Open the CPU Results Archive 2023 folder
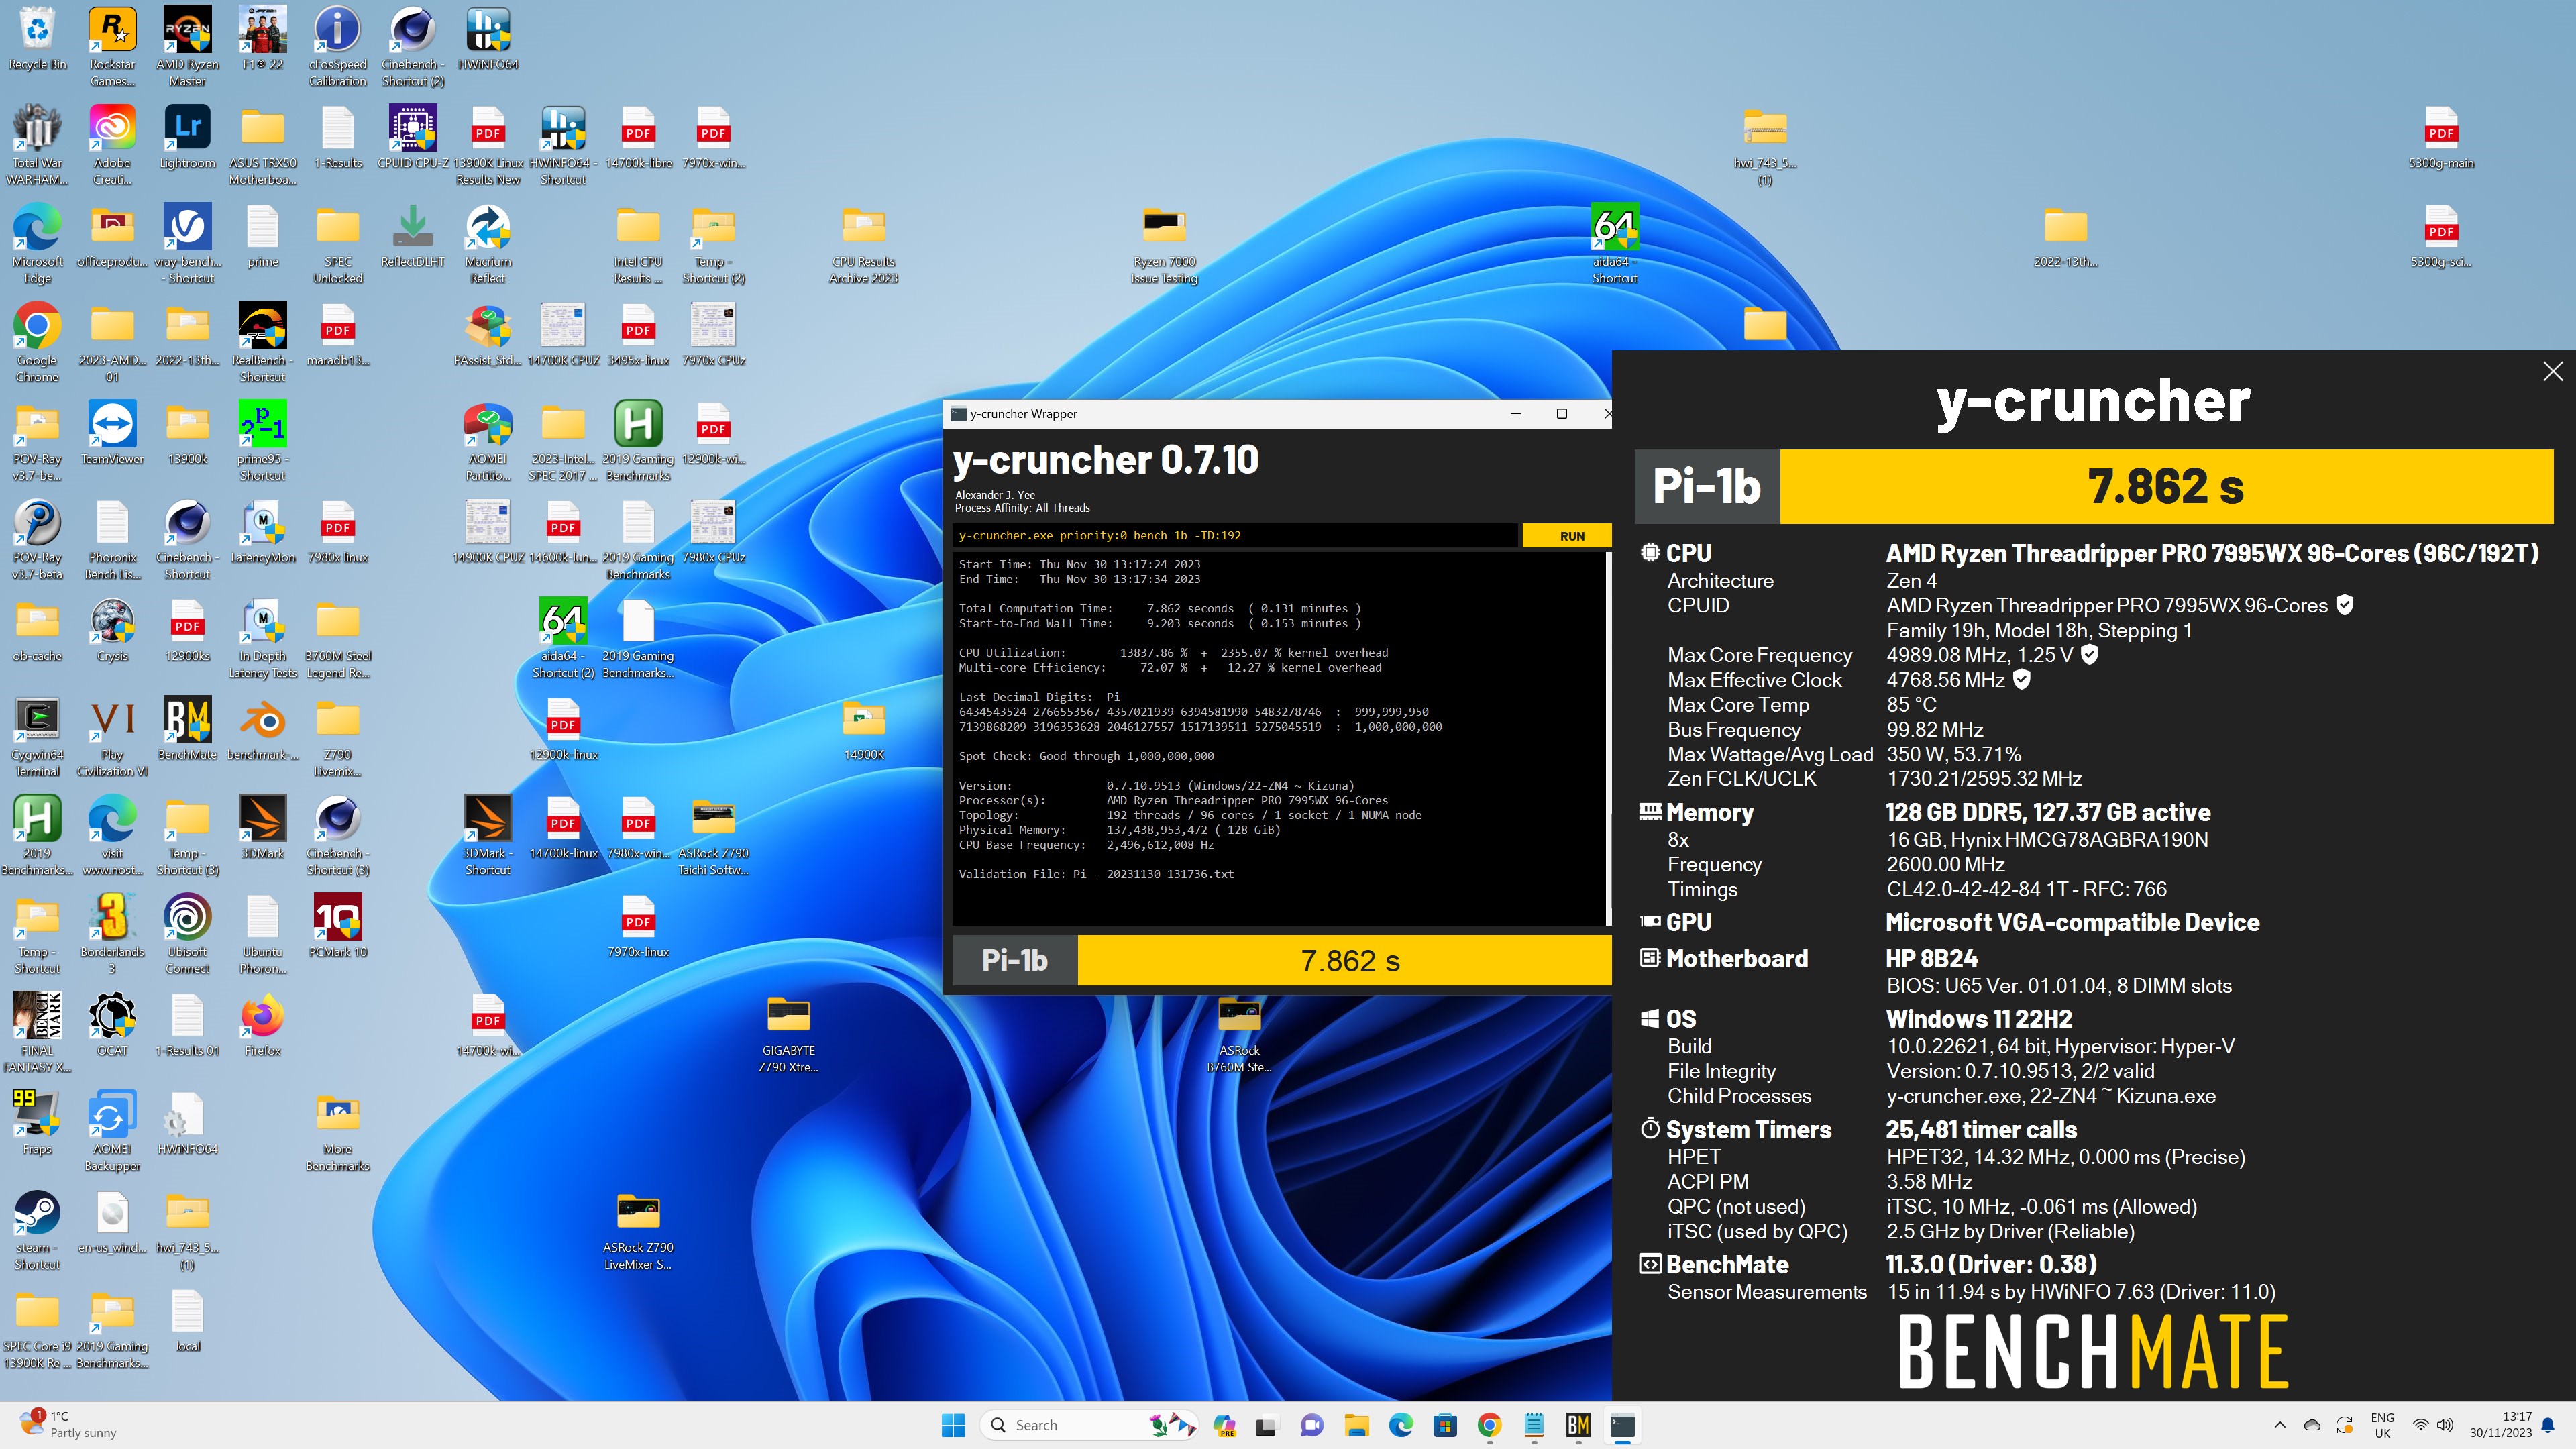The width and height of the screenshot is (2576, 1449). pos(864,244)
